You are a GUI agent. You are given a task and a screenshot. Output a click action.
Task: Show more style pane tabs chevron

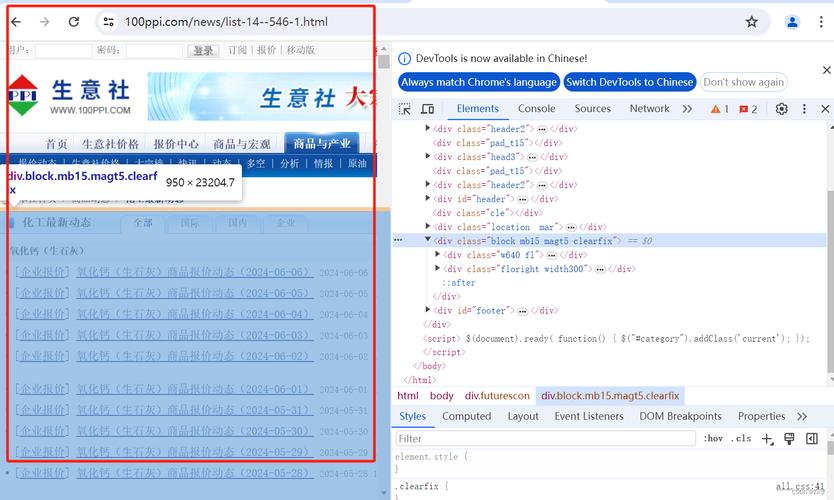(802, 416)
